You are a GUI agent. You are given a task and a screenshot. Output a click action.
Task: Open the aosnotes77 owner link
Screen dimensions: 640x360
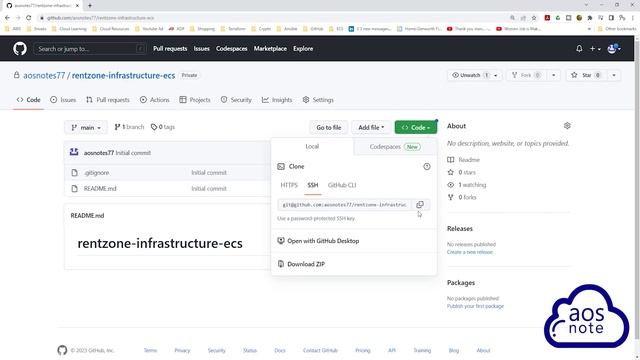44,76
